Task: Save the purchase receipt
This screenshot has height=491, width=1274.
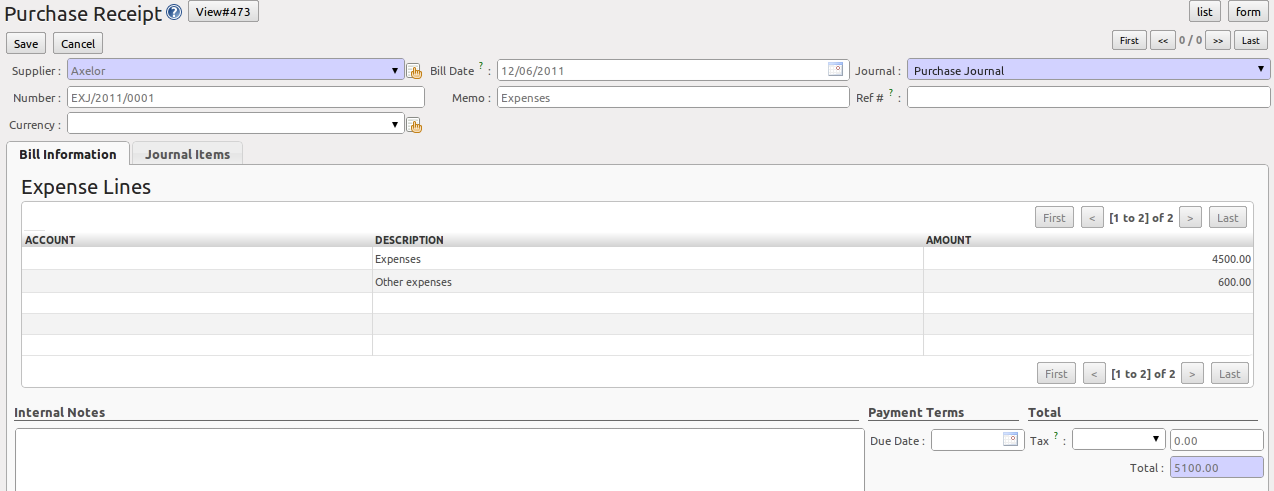Action: tap(26, 44)
